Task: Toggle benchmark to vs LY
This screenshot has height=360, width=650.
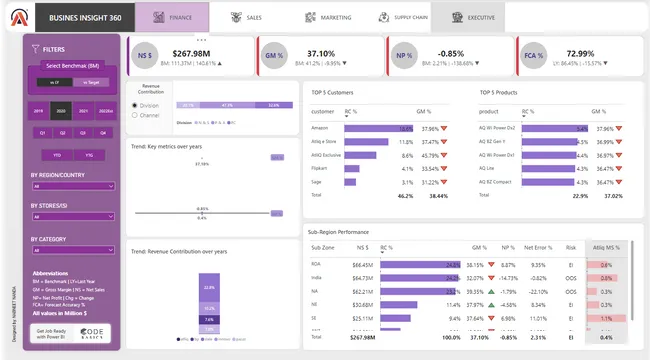Action: 55,82
